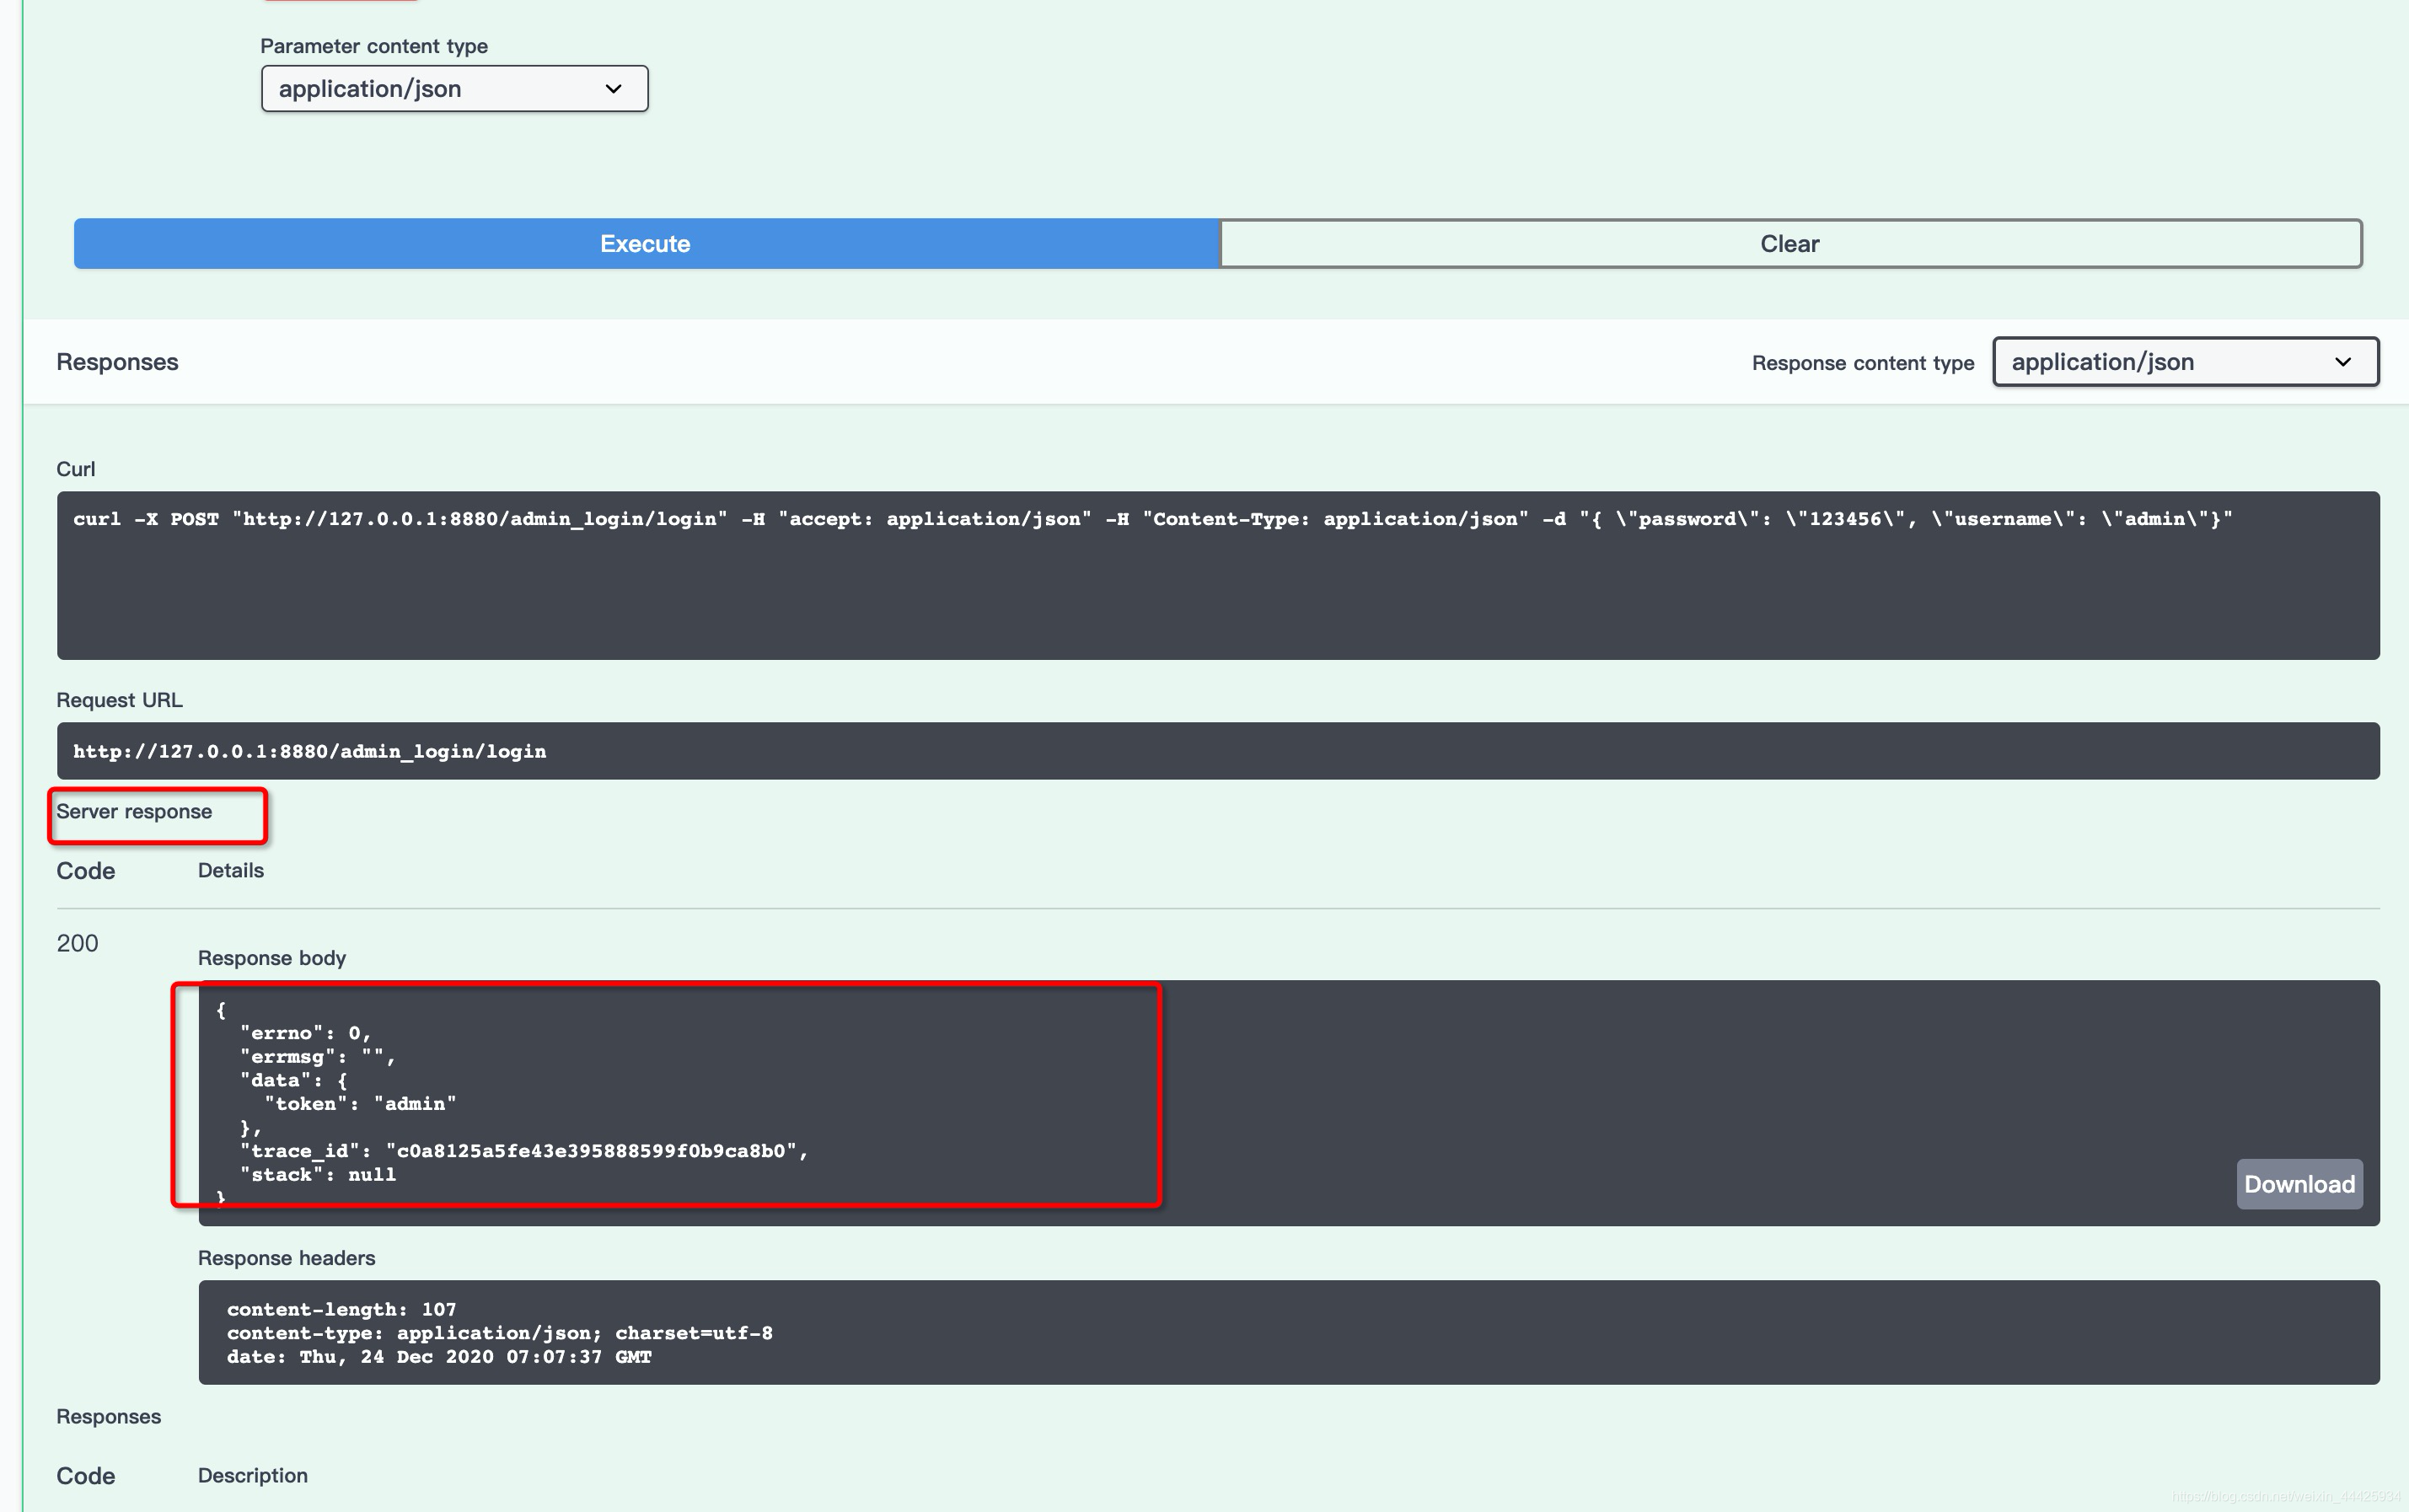Viewport: 2409px width, 1512px height.
Task: Click the 200 status code
Action: (77, 943)
